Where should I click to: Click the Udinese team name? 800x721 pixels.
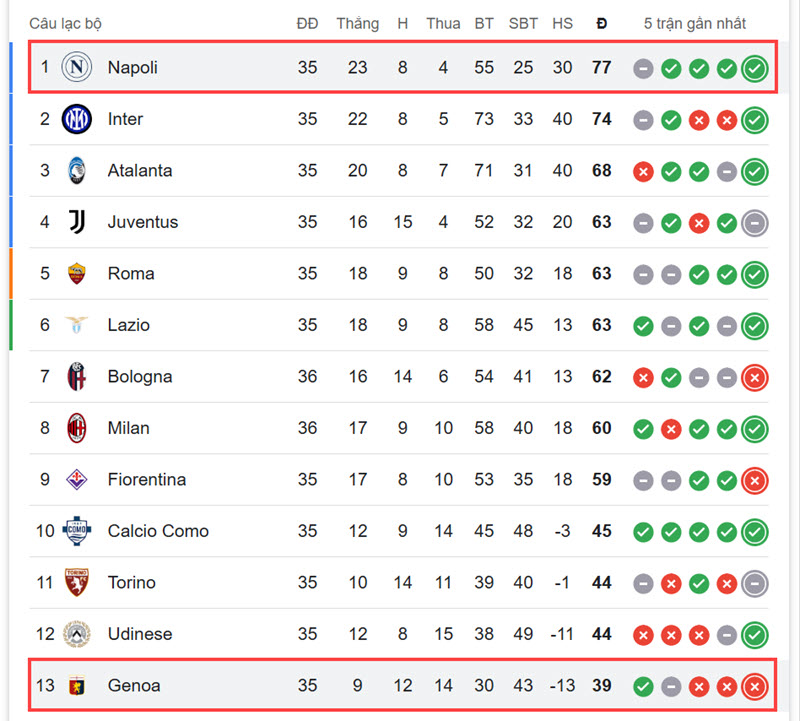click(x=140, y=634)
